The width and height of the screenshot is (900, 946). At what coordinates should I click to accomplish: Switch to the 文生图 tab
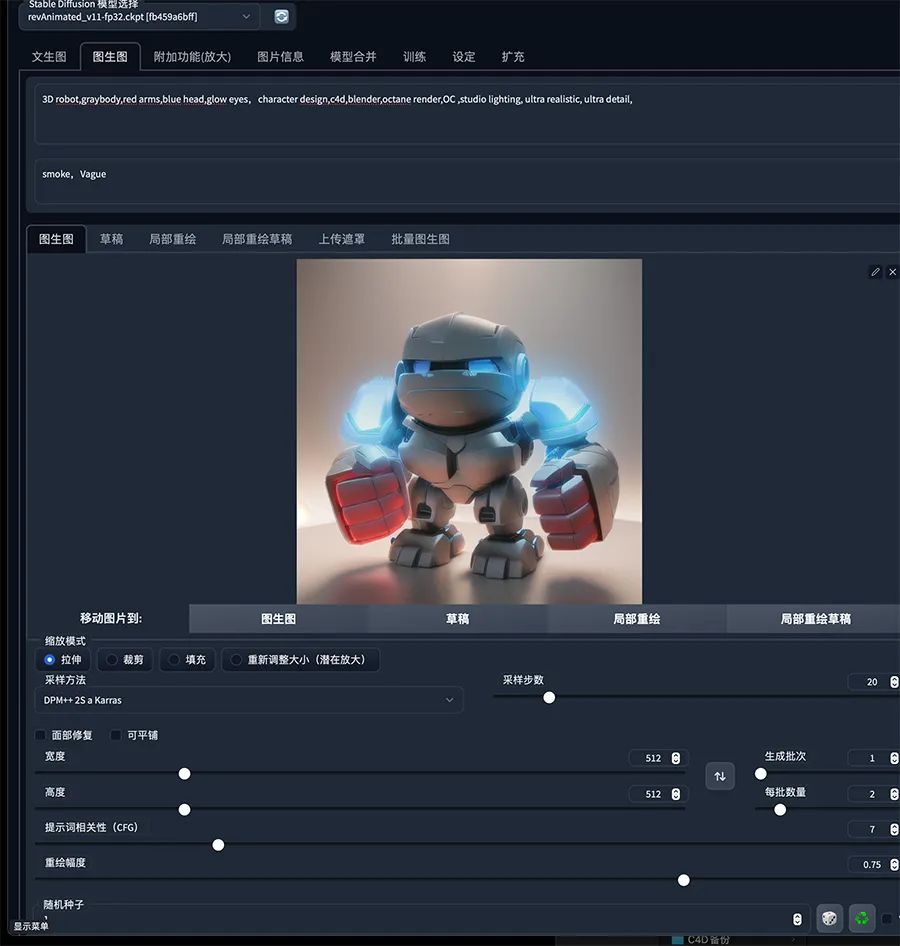49,57
